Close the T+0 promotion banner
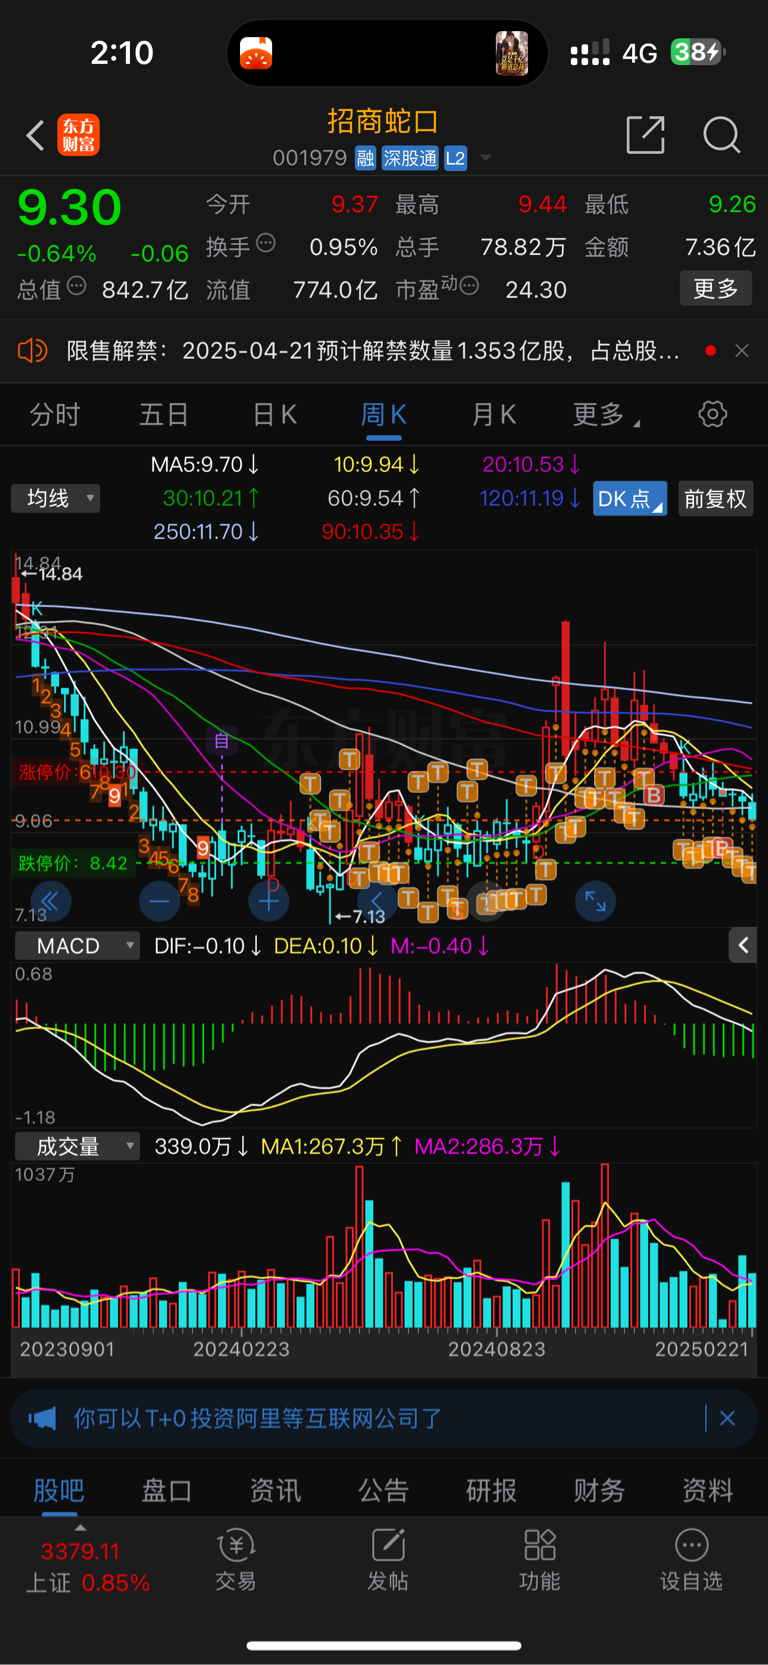Viewport: 768px width, 1665px height. tap(728, 1418)
